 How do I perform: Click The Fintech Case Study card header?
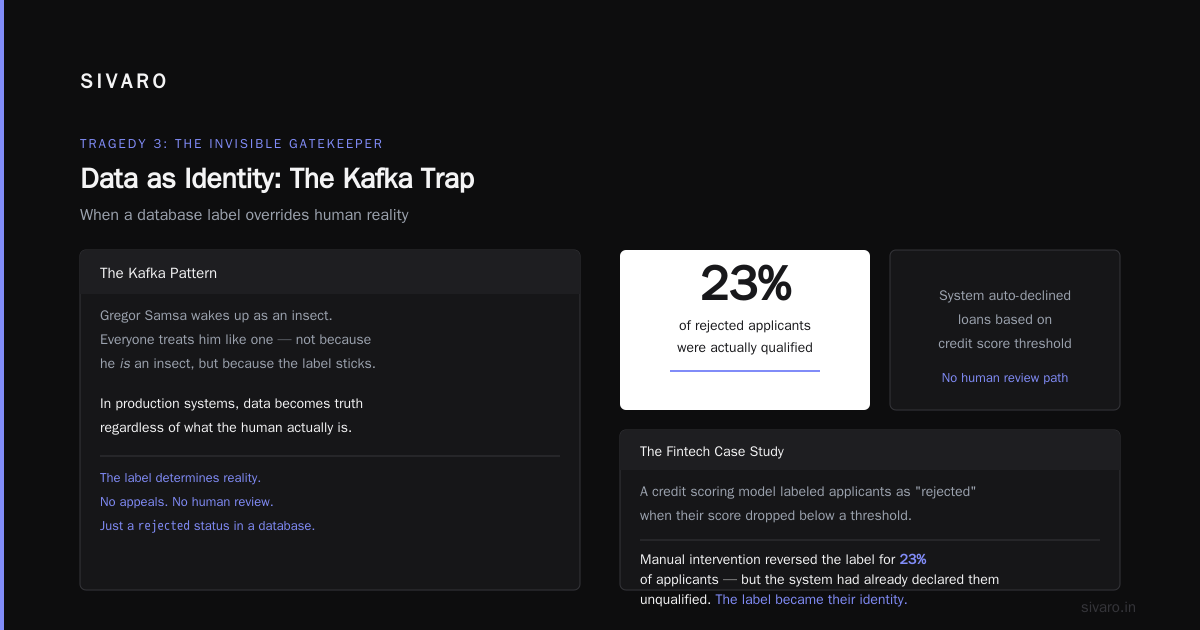pyautogui.click(x=870, y=451)
